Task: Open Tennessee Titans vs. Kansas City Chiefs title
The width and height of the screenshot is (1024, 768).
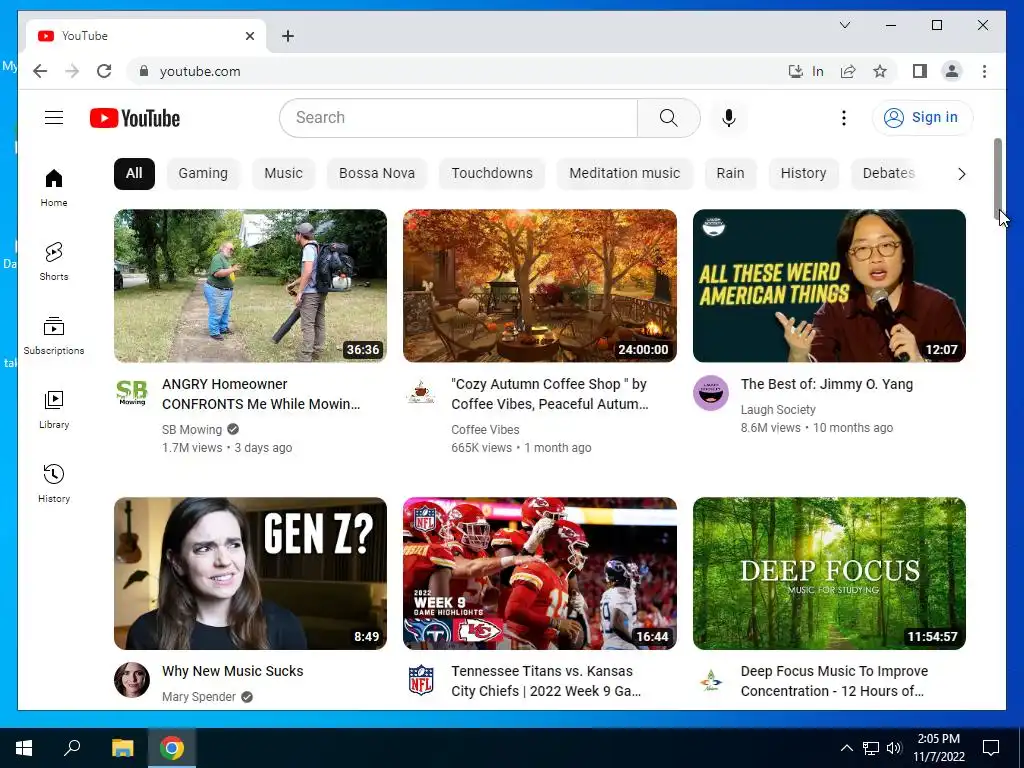Action: point(546,681)
